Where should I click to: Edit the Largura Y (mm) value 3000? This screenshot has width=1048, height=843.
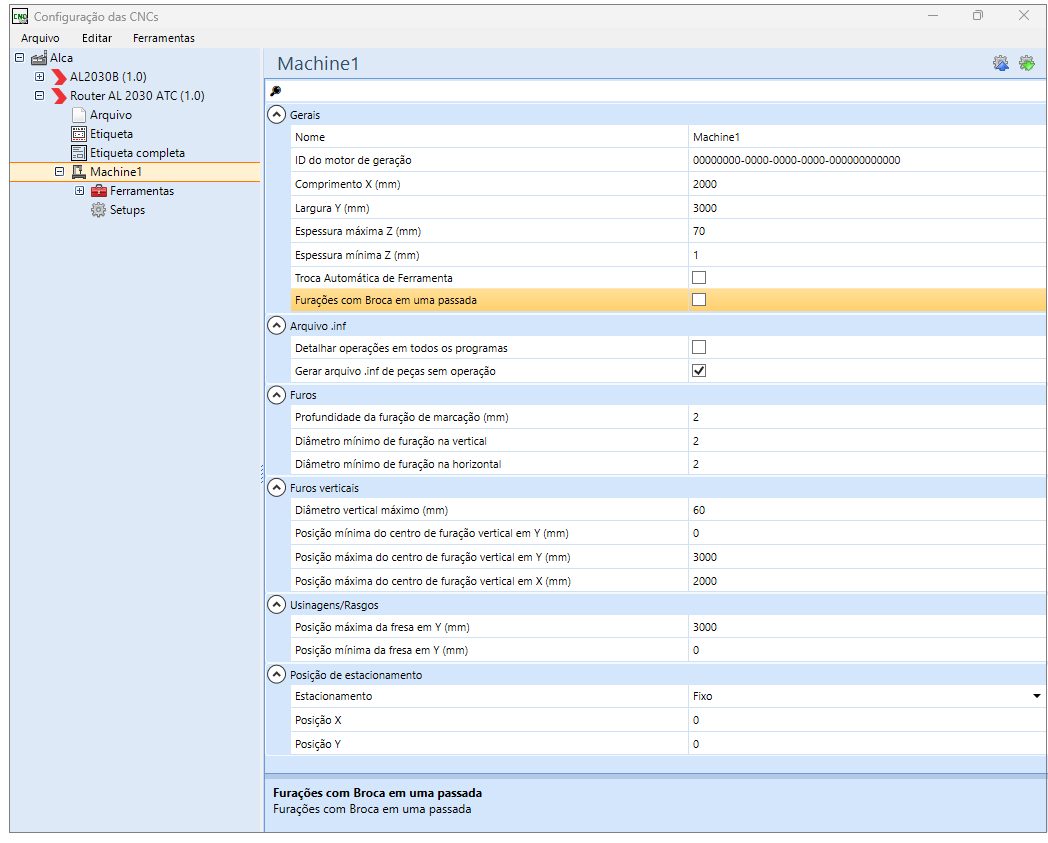[866, 208]
